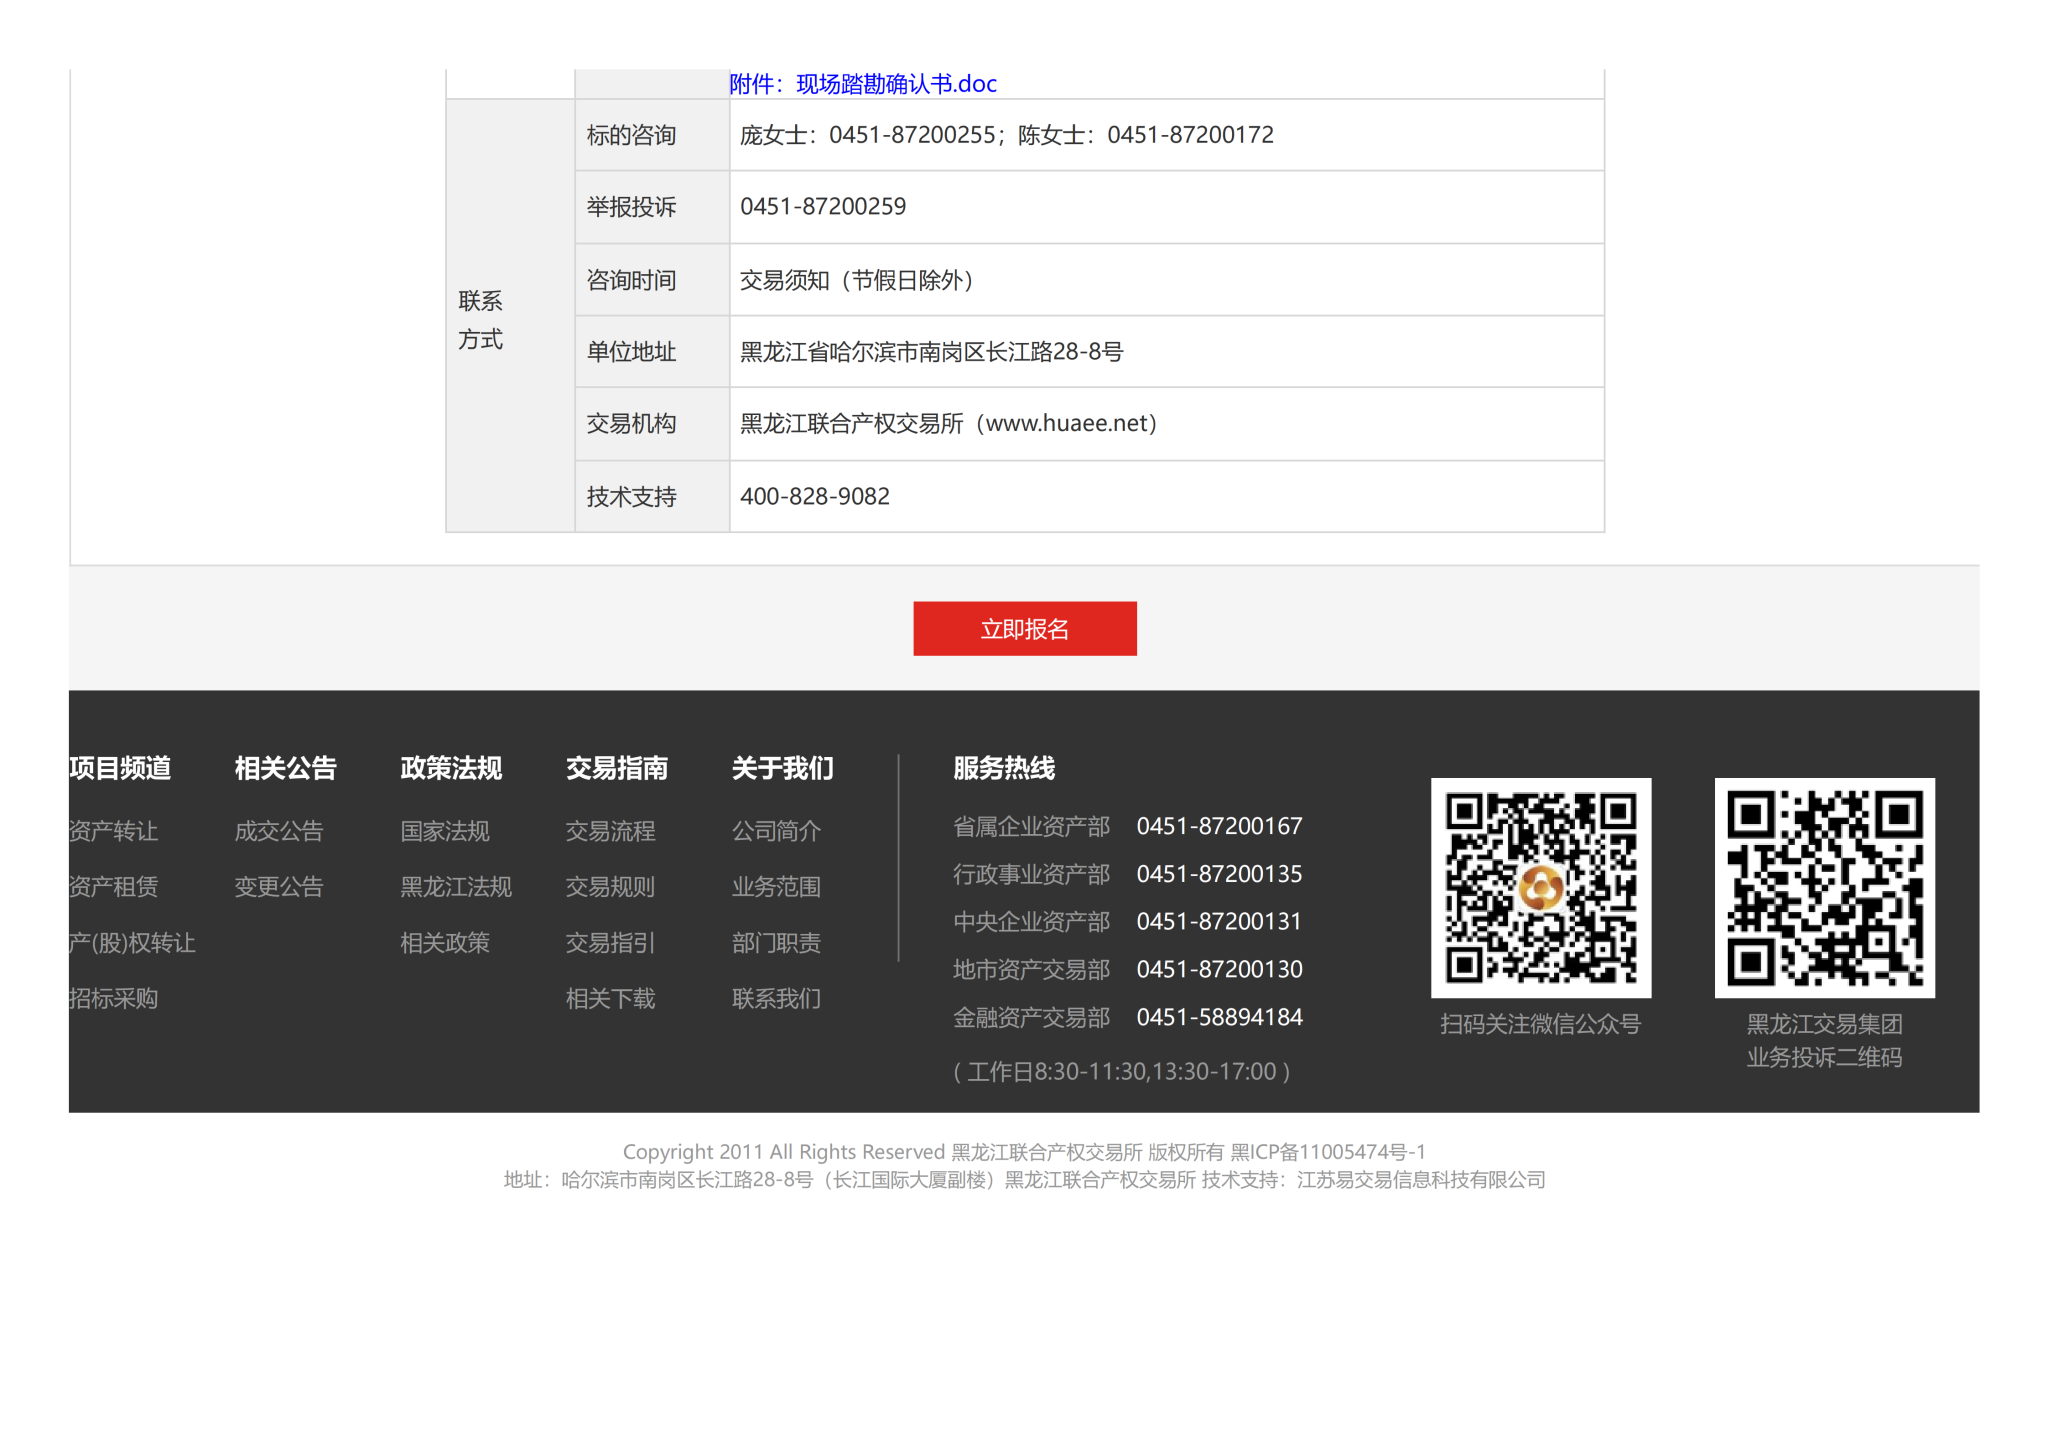Click the 技术支持 label cell

pos(652,497)
